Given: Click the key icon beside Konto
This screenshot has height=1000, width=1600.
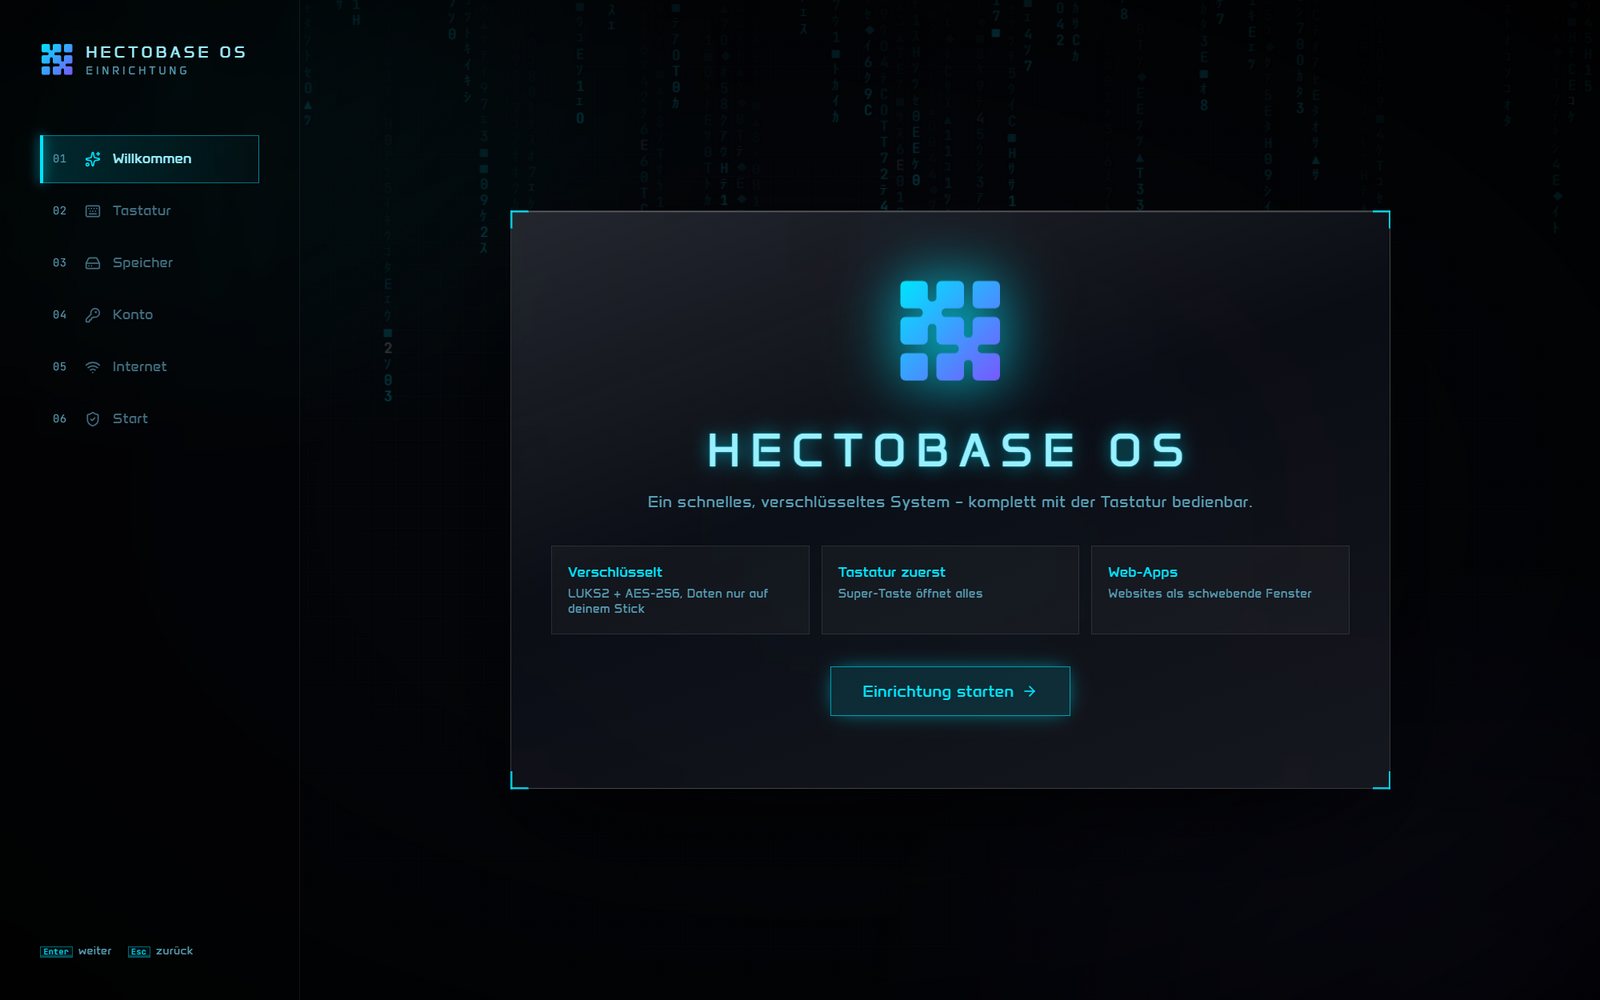Looking at the screenshot, I should coord(93,315).
